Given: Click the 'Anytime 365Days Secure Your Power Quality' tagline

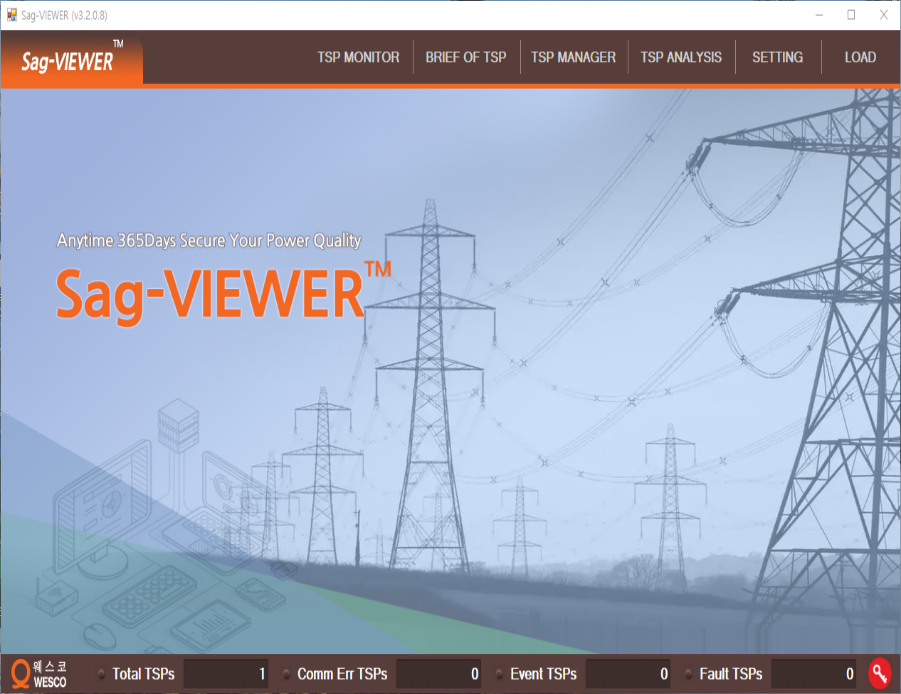Looking at the screenshot, I should coord(209,240).
